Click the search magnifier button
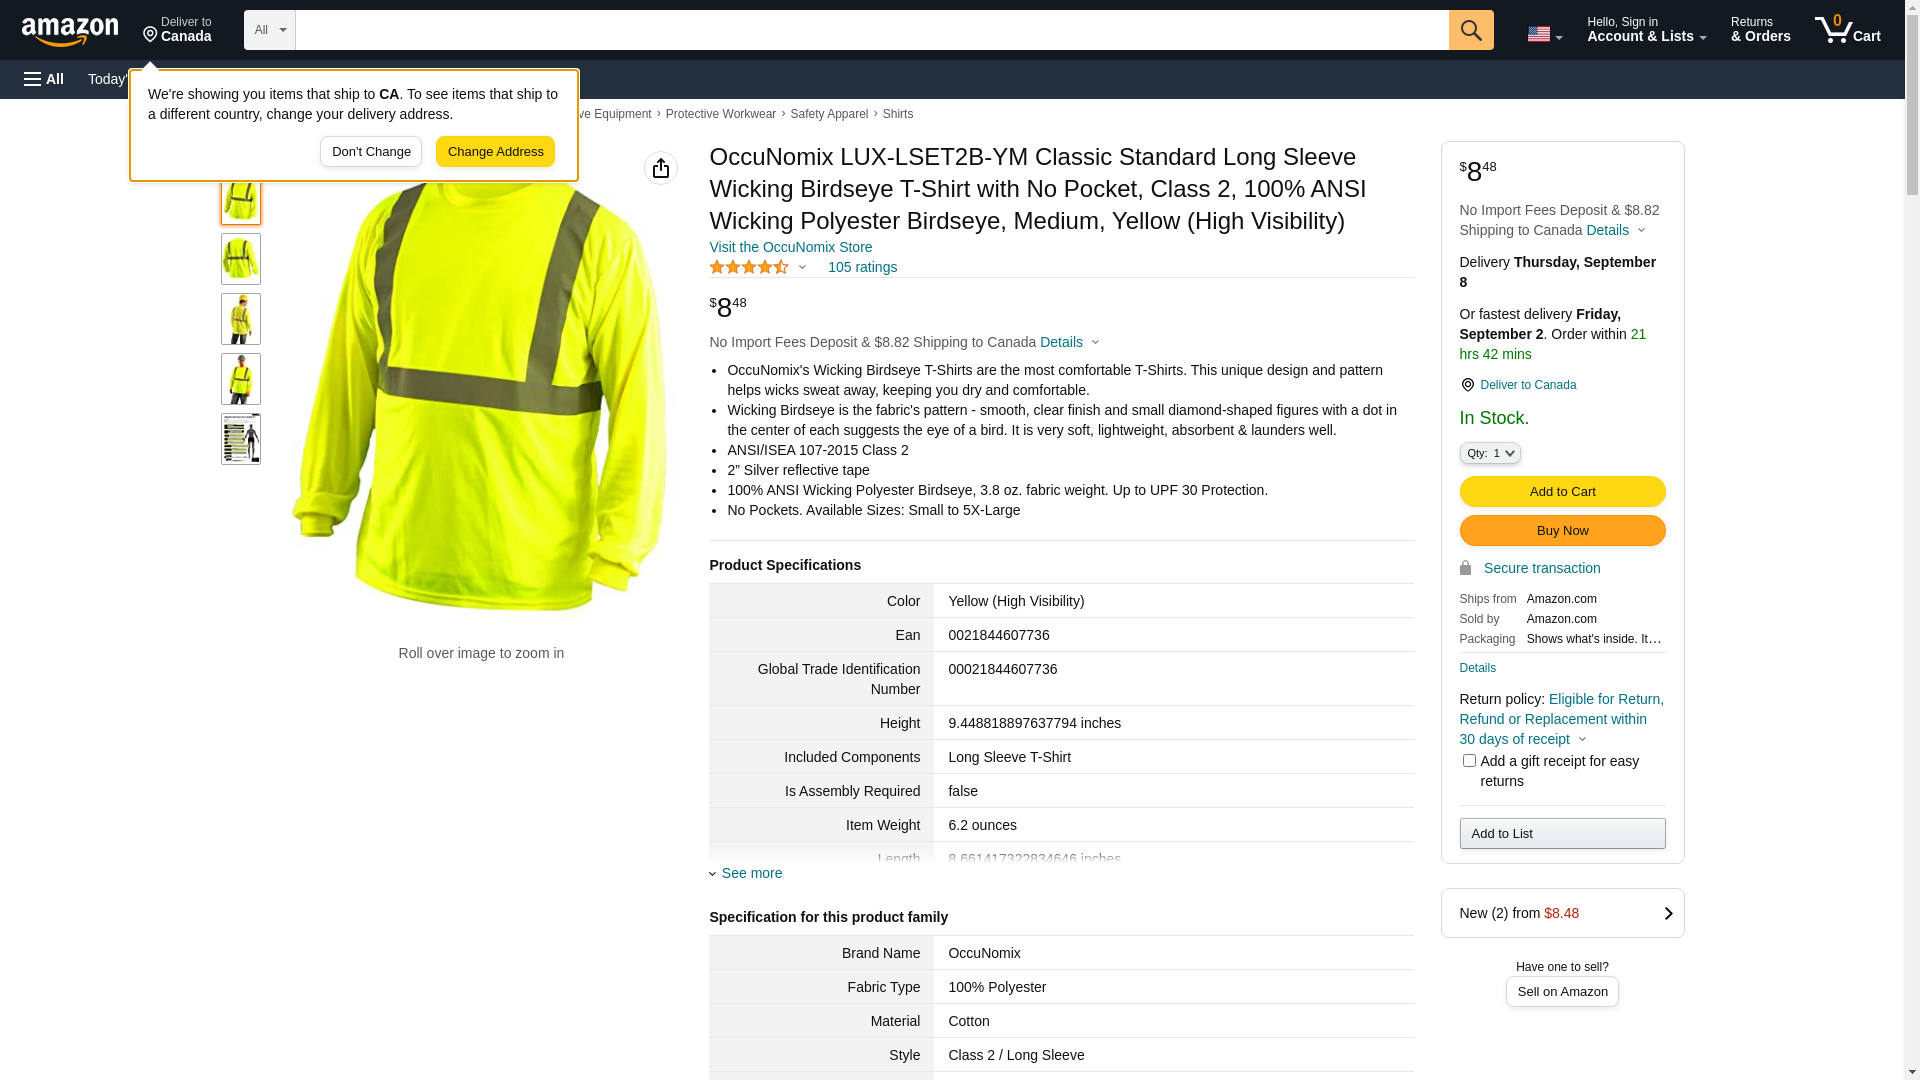 (1470, 30)
